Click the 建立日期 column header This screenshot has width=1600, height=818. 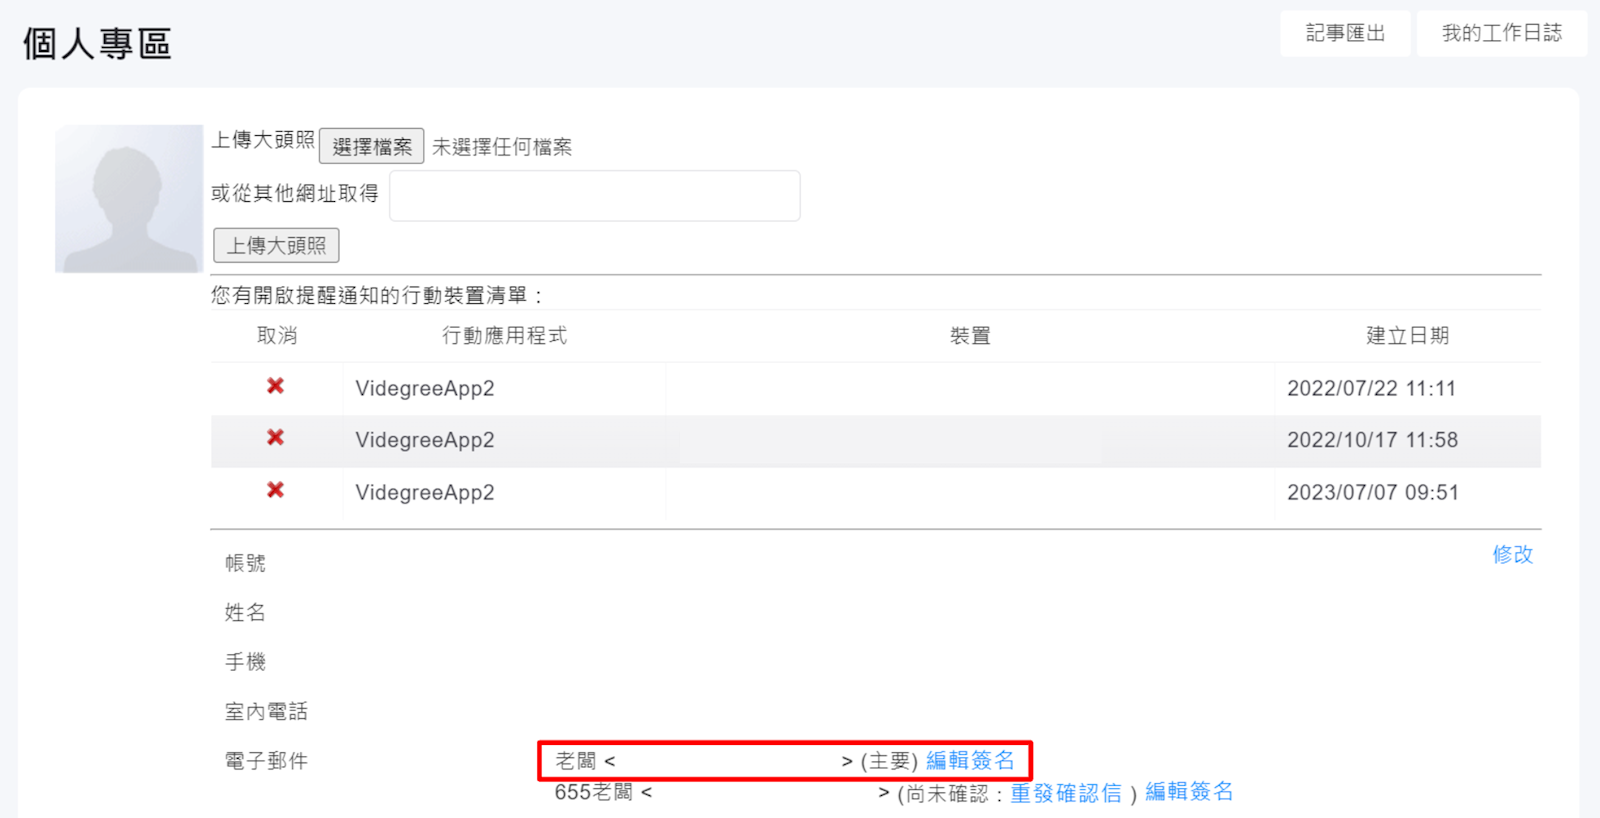tap(1407, 336)
